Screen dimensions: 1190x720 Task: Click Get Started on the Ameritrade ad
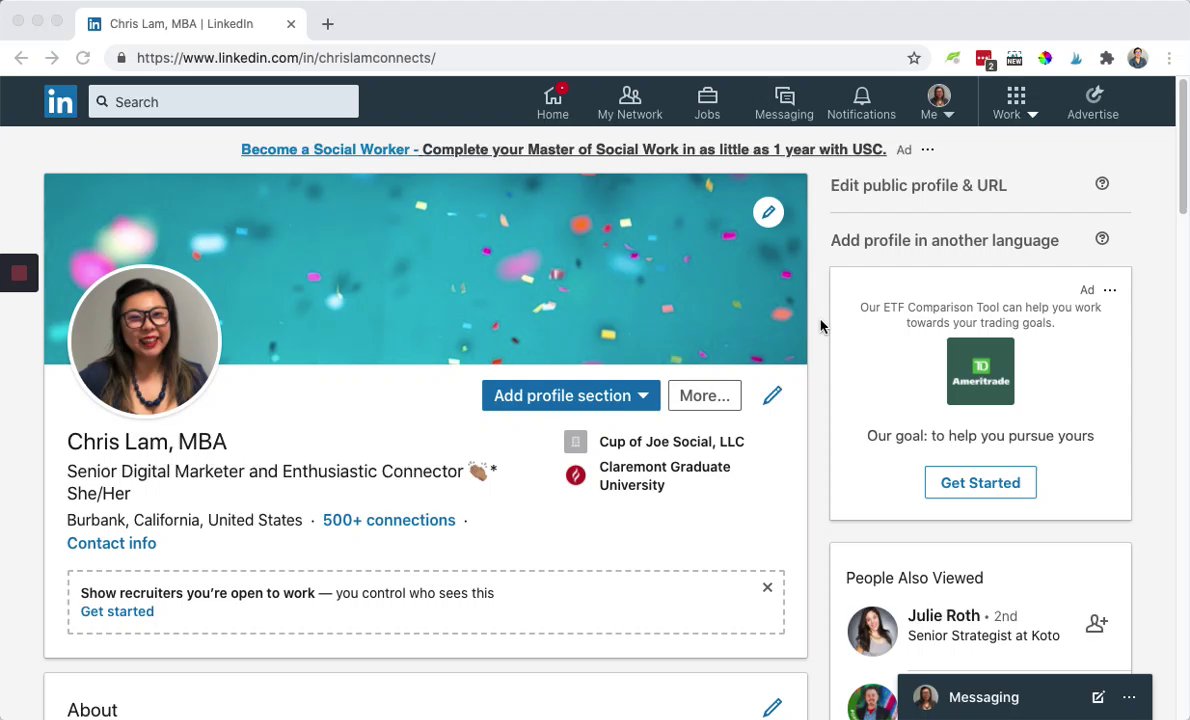coord(981,483)
